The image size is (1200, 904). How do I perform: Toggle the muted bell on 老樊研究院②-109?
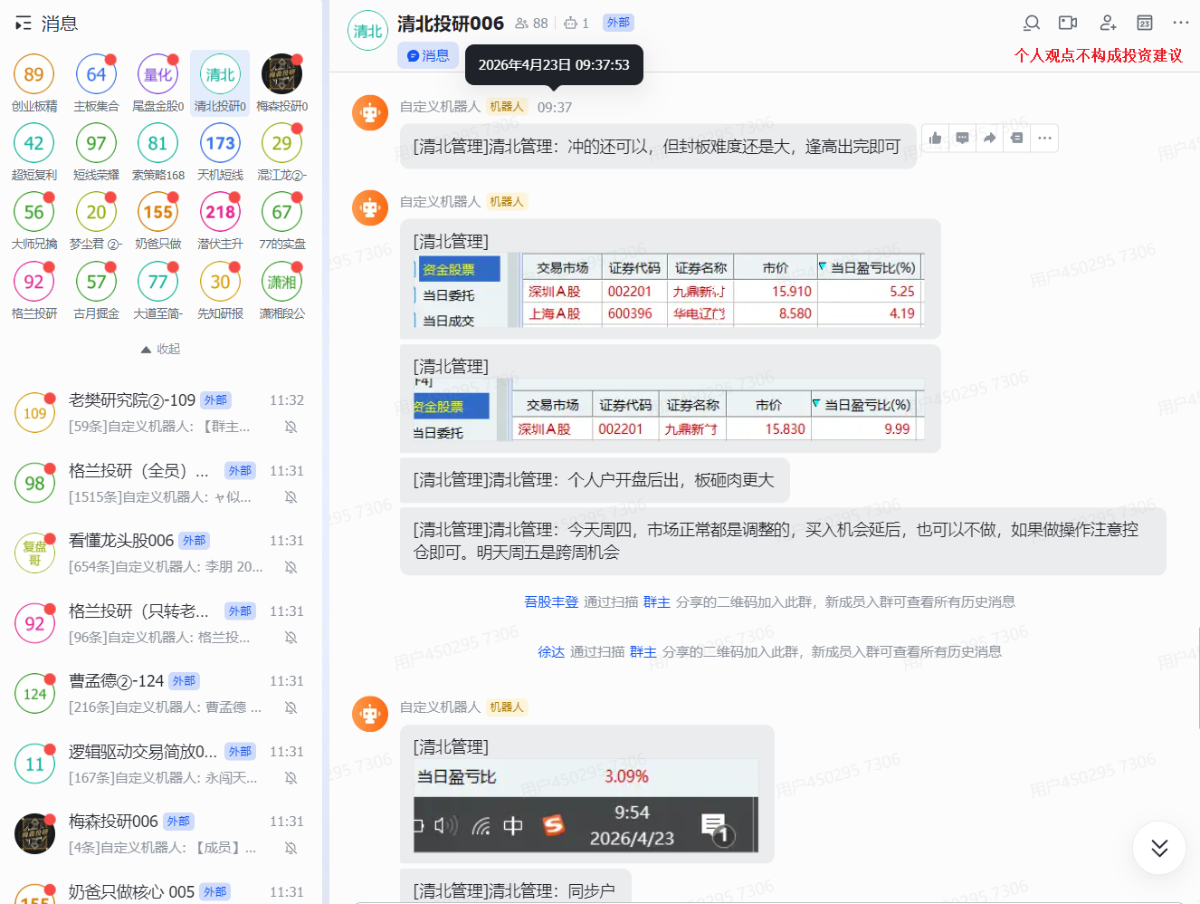pyautogui.click(x=291, y=427)
